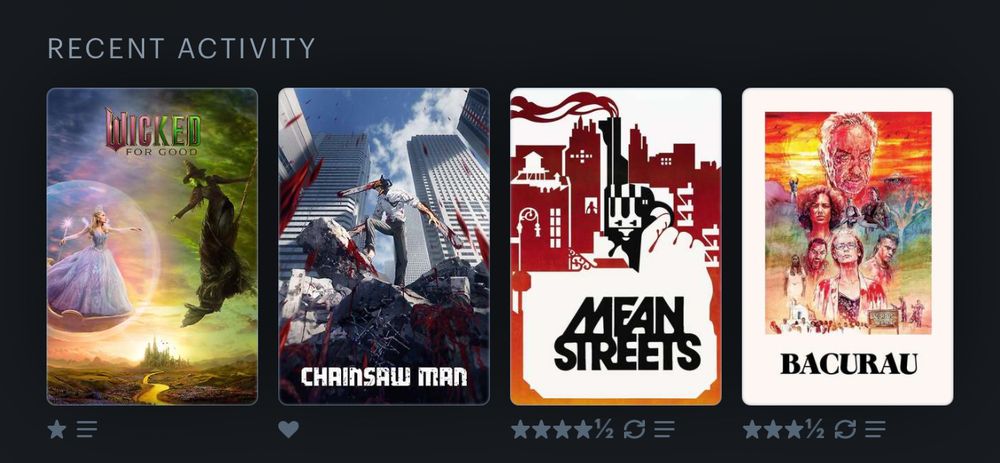Click the first star of Bacurau rating
The width and height of the screenshot is (1000, 463).
pos(753,429)
